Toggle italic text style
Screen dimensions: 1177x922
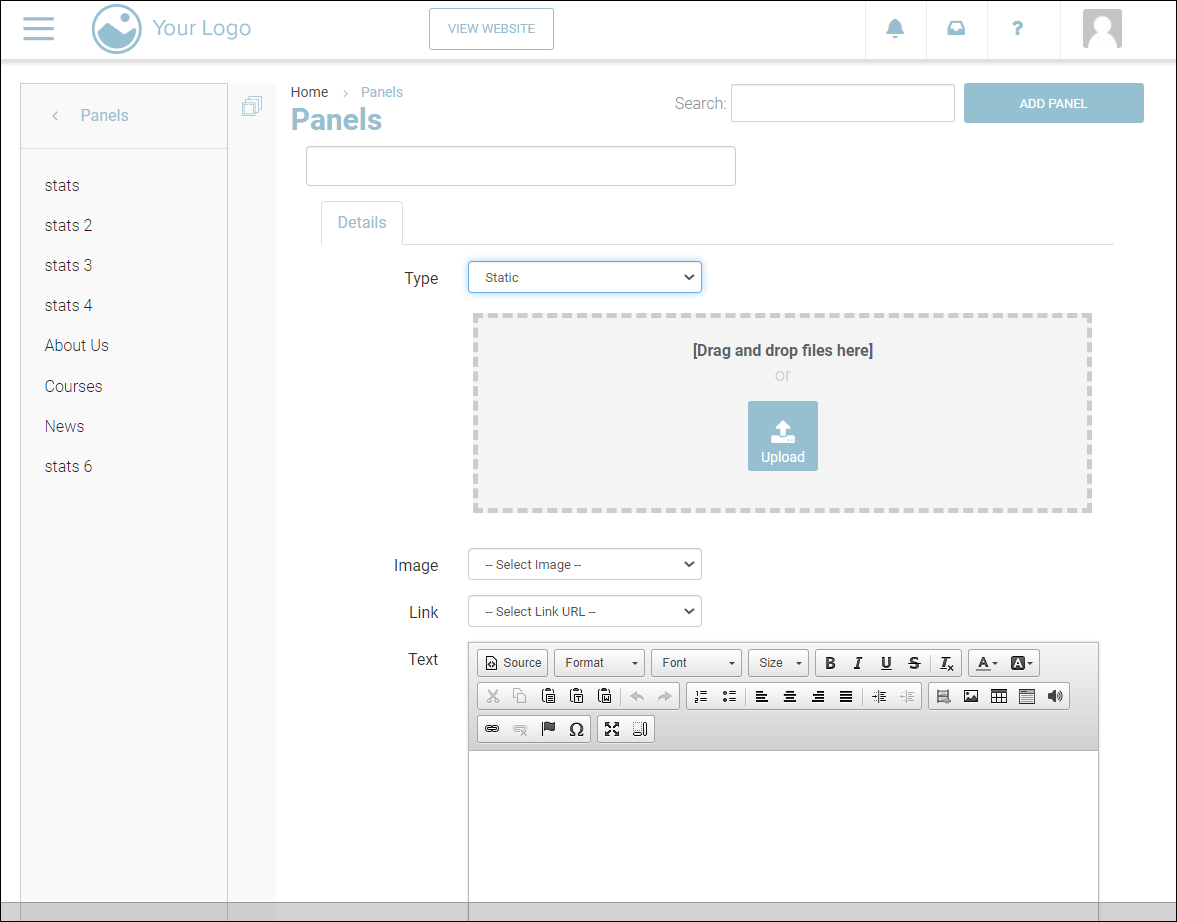858,663
